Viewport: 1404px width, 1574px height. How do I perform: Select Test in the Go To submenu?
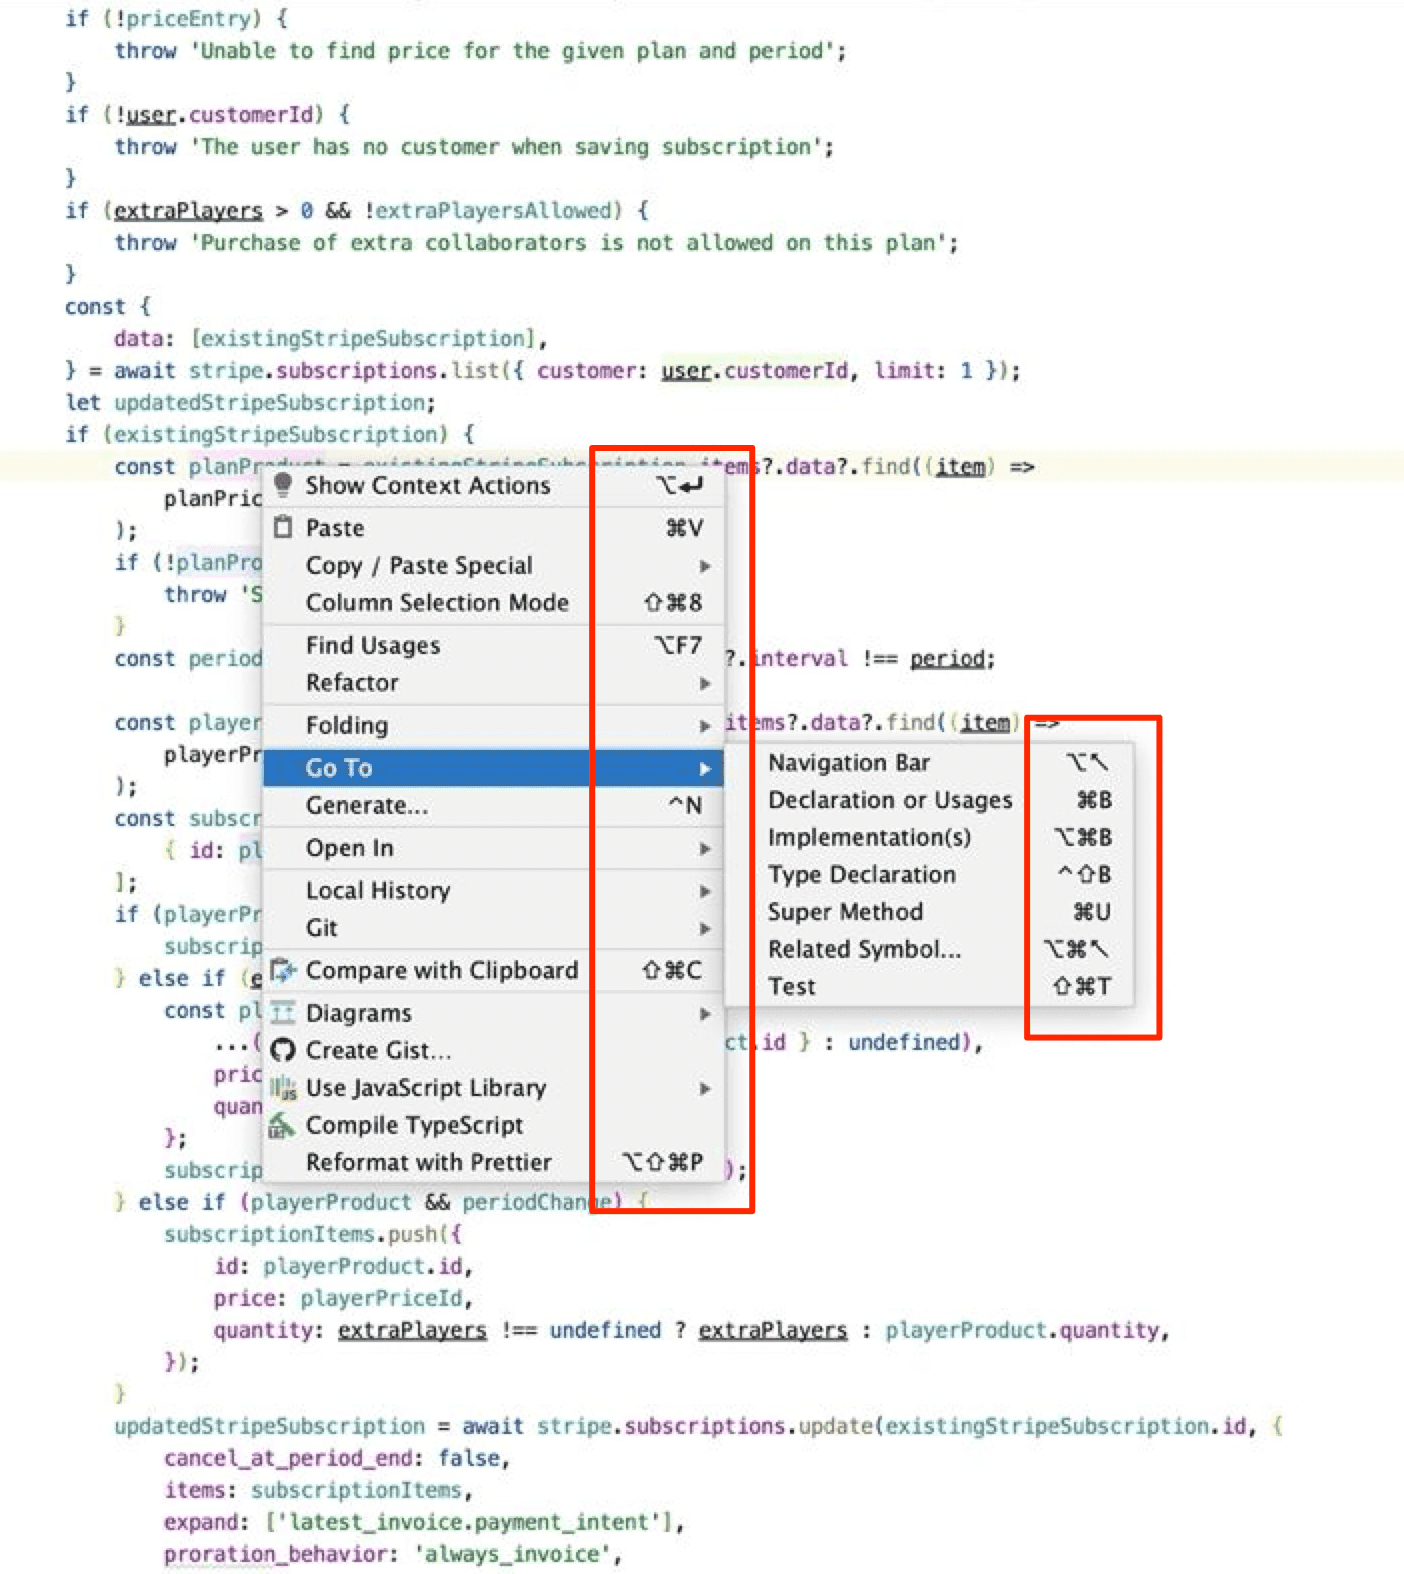pyautogui.click(x=929, y=986)
